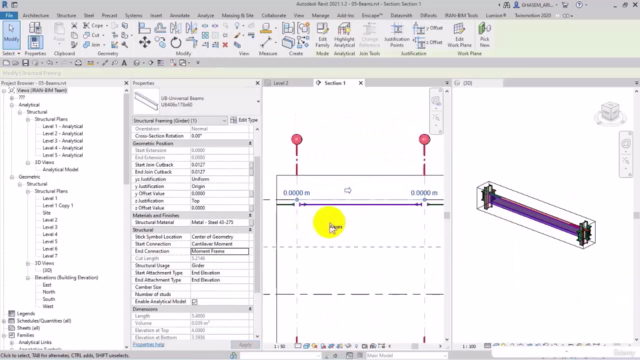This screenshot has width=640, height=360.
Task: Click the right red grid bubble
Action: click(424, 139)
